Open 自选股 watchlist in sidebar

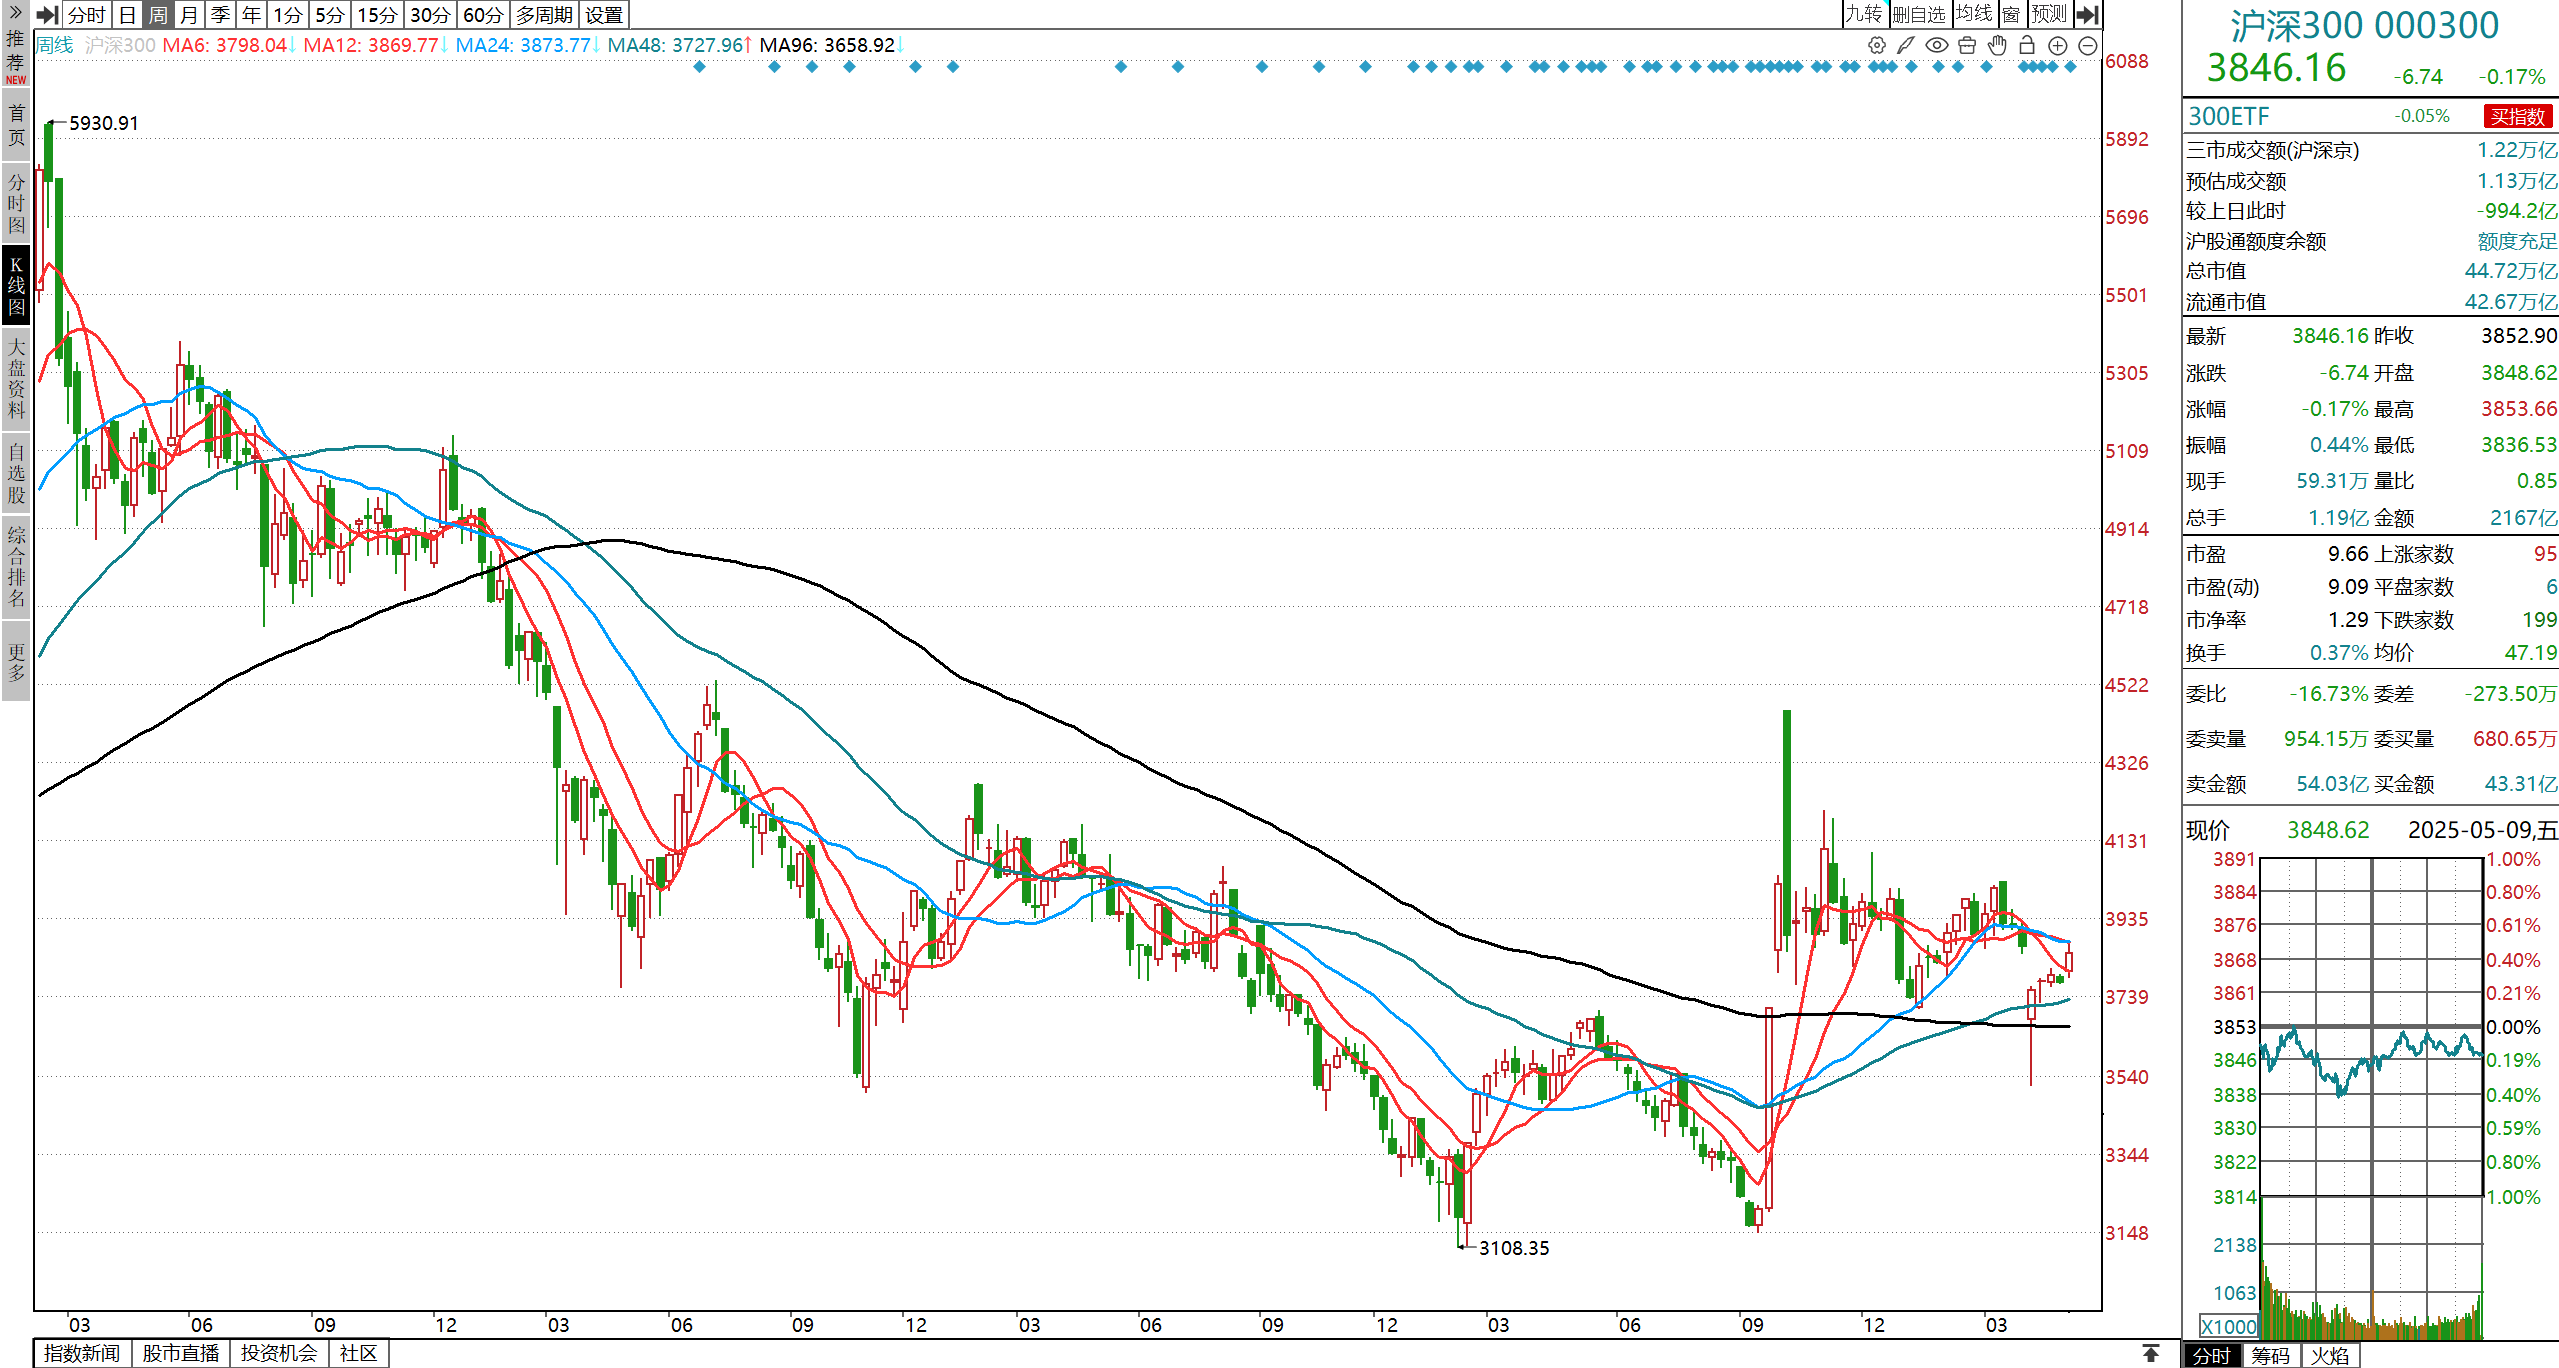point(15,472)
